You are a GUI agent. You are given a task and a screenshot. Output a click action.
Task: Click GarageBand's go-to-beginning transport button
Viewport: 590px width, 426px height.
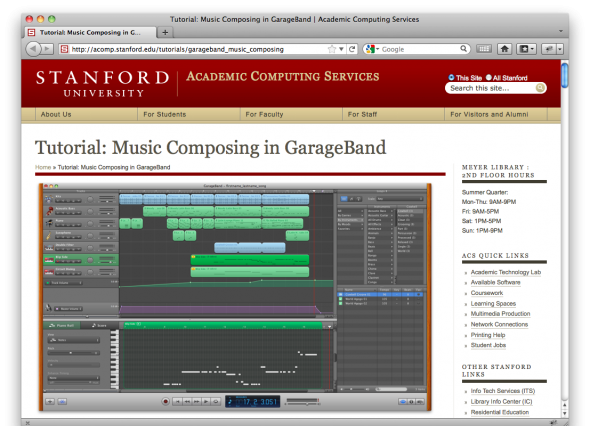point(178,402)
